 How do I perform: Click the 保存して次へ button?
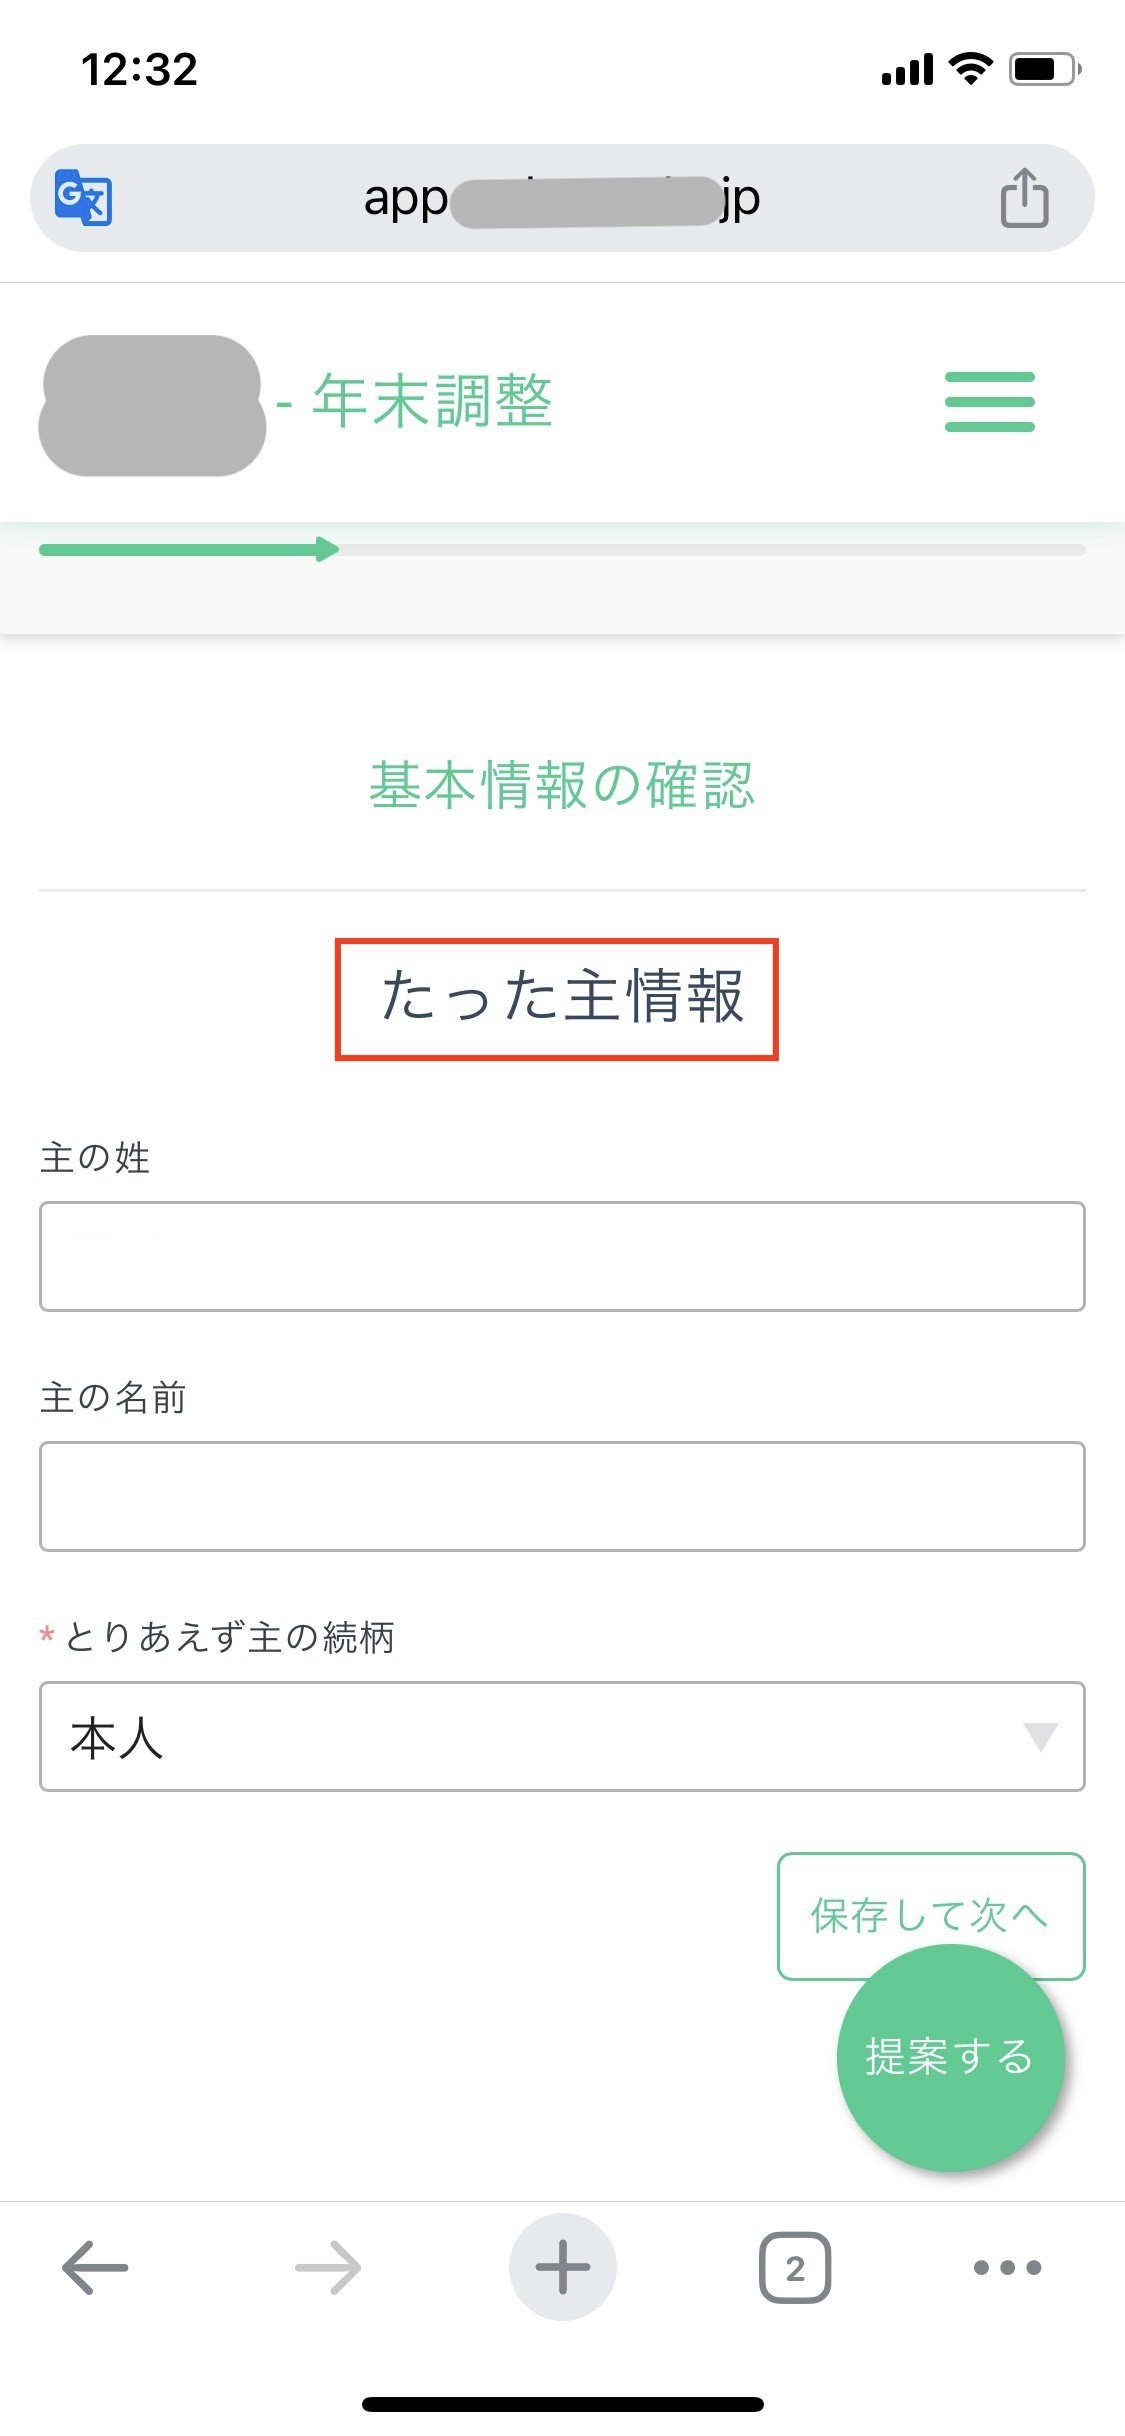(x=930, y=1915)
